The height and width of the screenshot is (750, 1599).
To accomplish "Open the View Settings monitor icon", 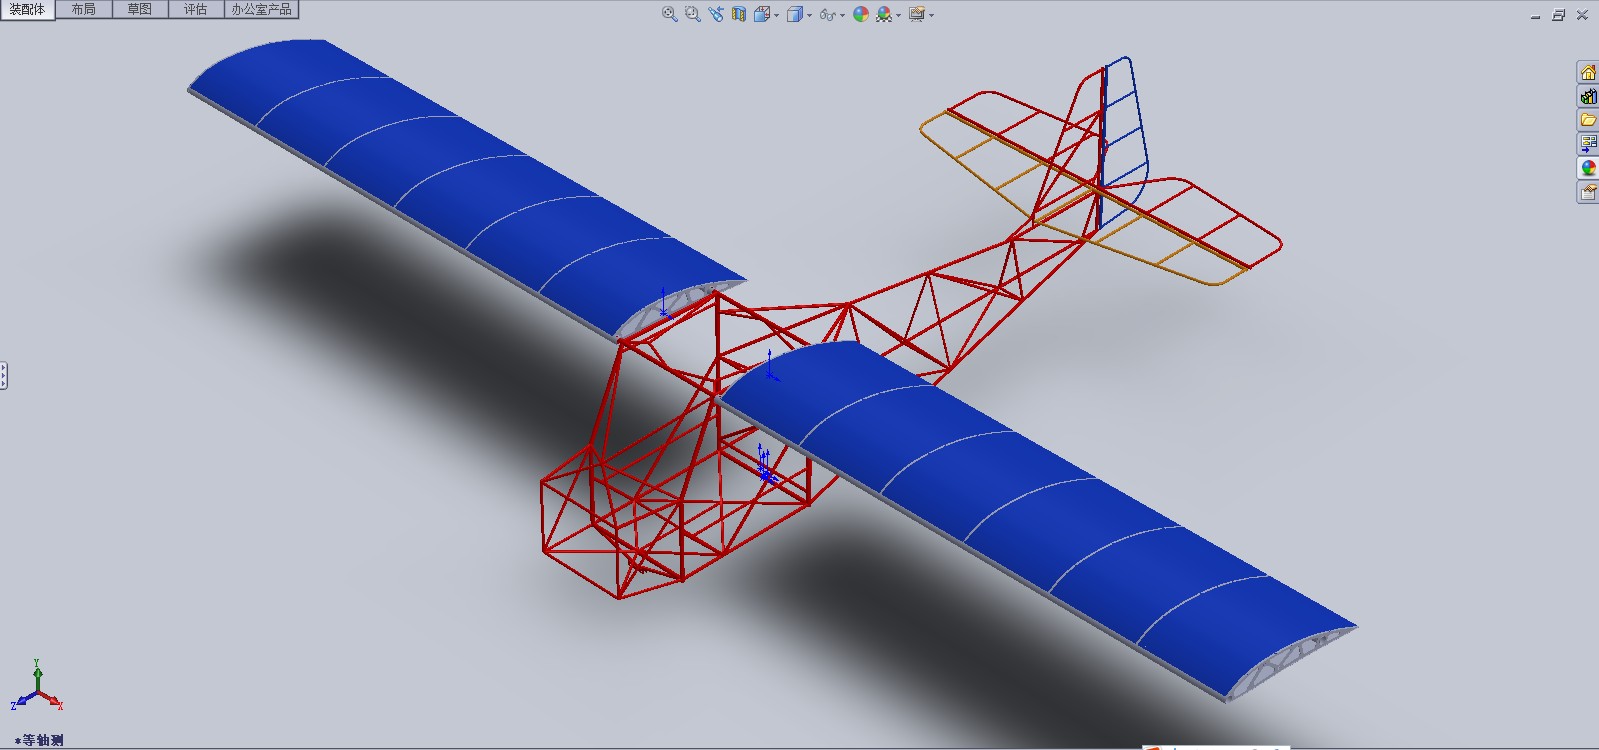I will 916,14.
